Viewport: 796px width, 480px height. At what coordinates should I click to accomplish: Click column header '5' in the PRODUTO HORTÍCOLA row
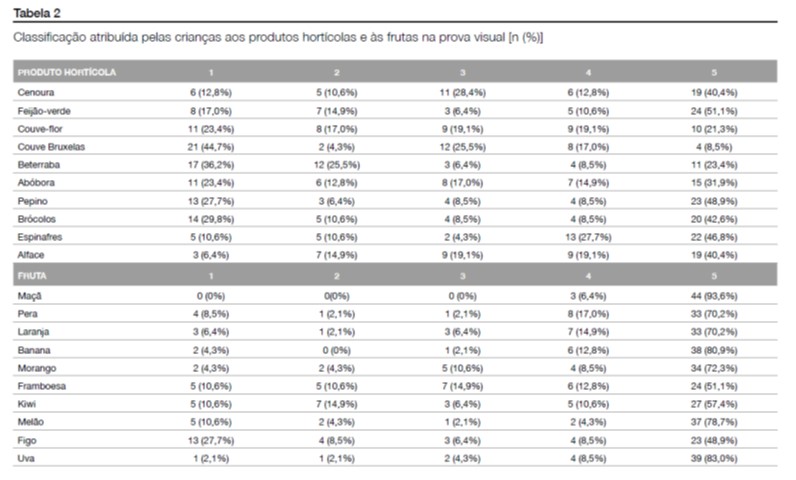coord(714,73)
